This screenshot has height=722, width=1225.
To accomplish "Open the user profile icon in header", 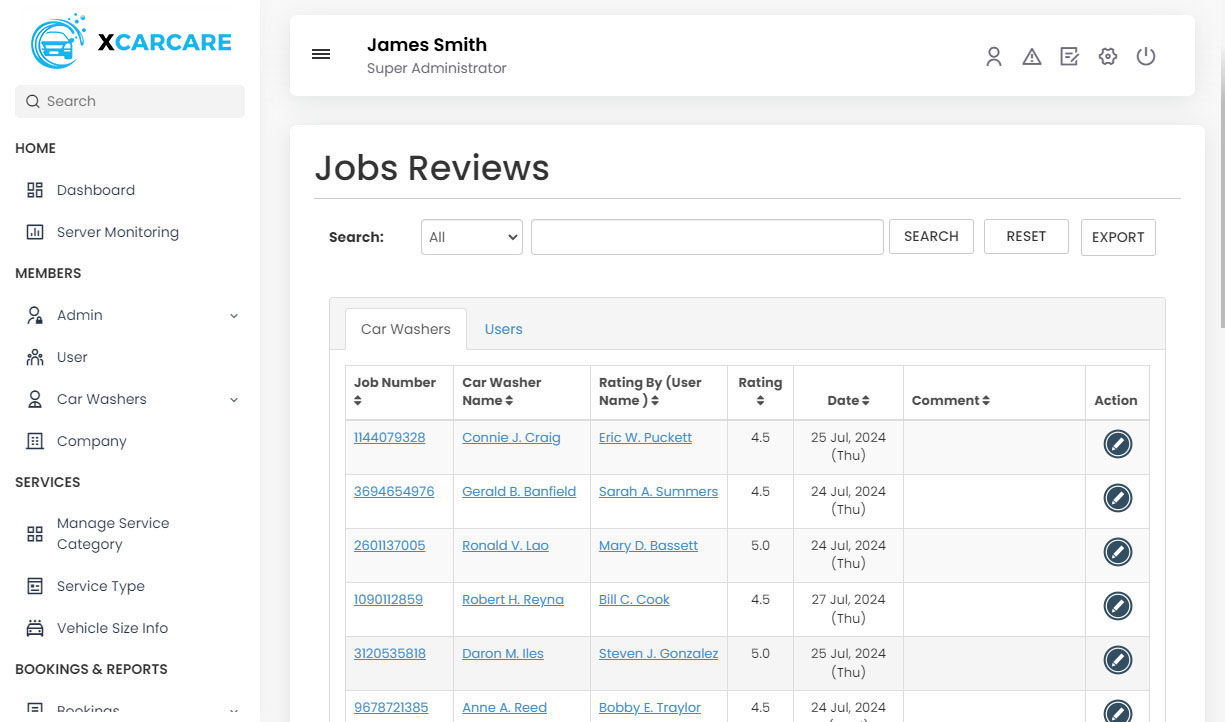I will click(993, 57).
